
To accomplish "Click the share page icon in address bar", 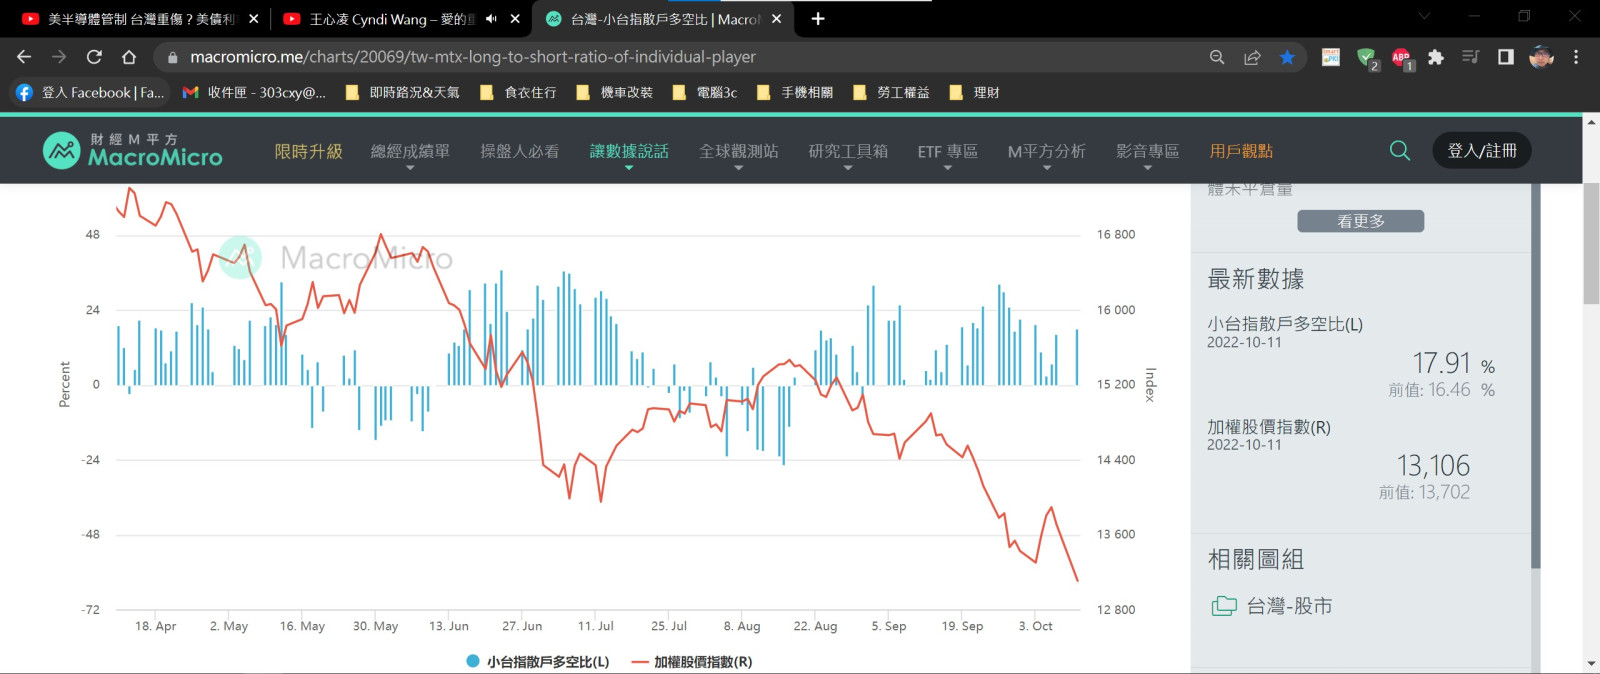I will coord(1252,57).
